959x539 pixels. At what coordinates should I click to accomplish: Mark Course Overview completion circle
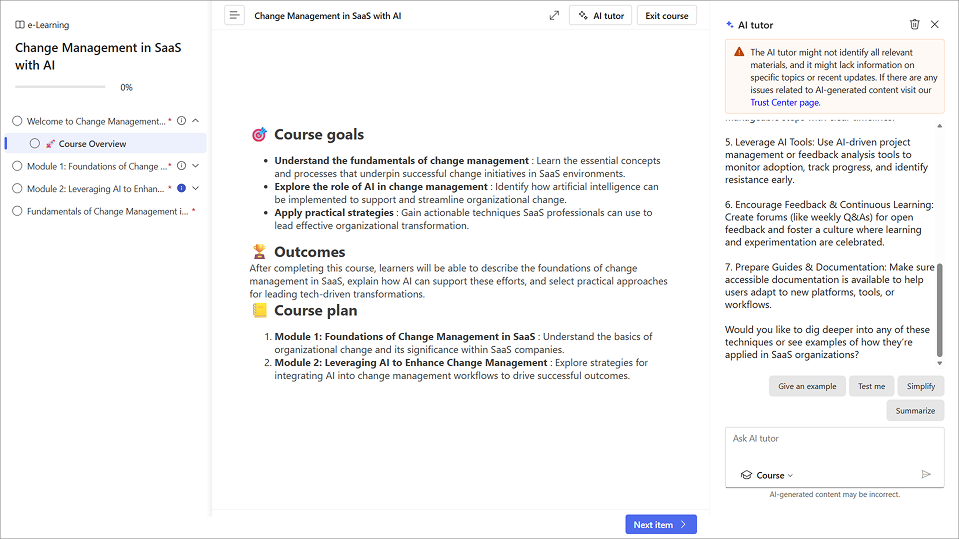(35, 143)
